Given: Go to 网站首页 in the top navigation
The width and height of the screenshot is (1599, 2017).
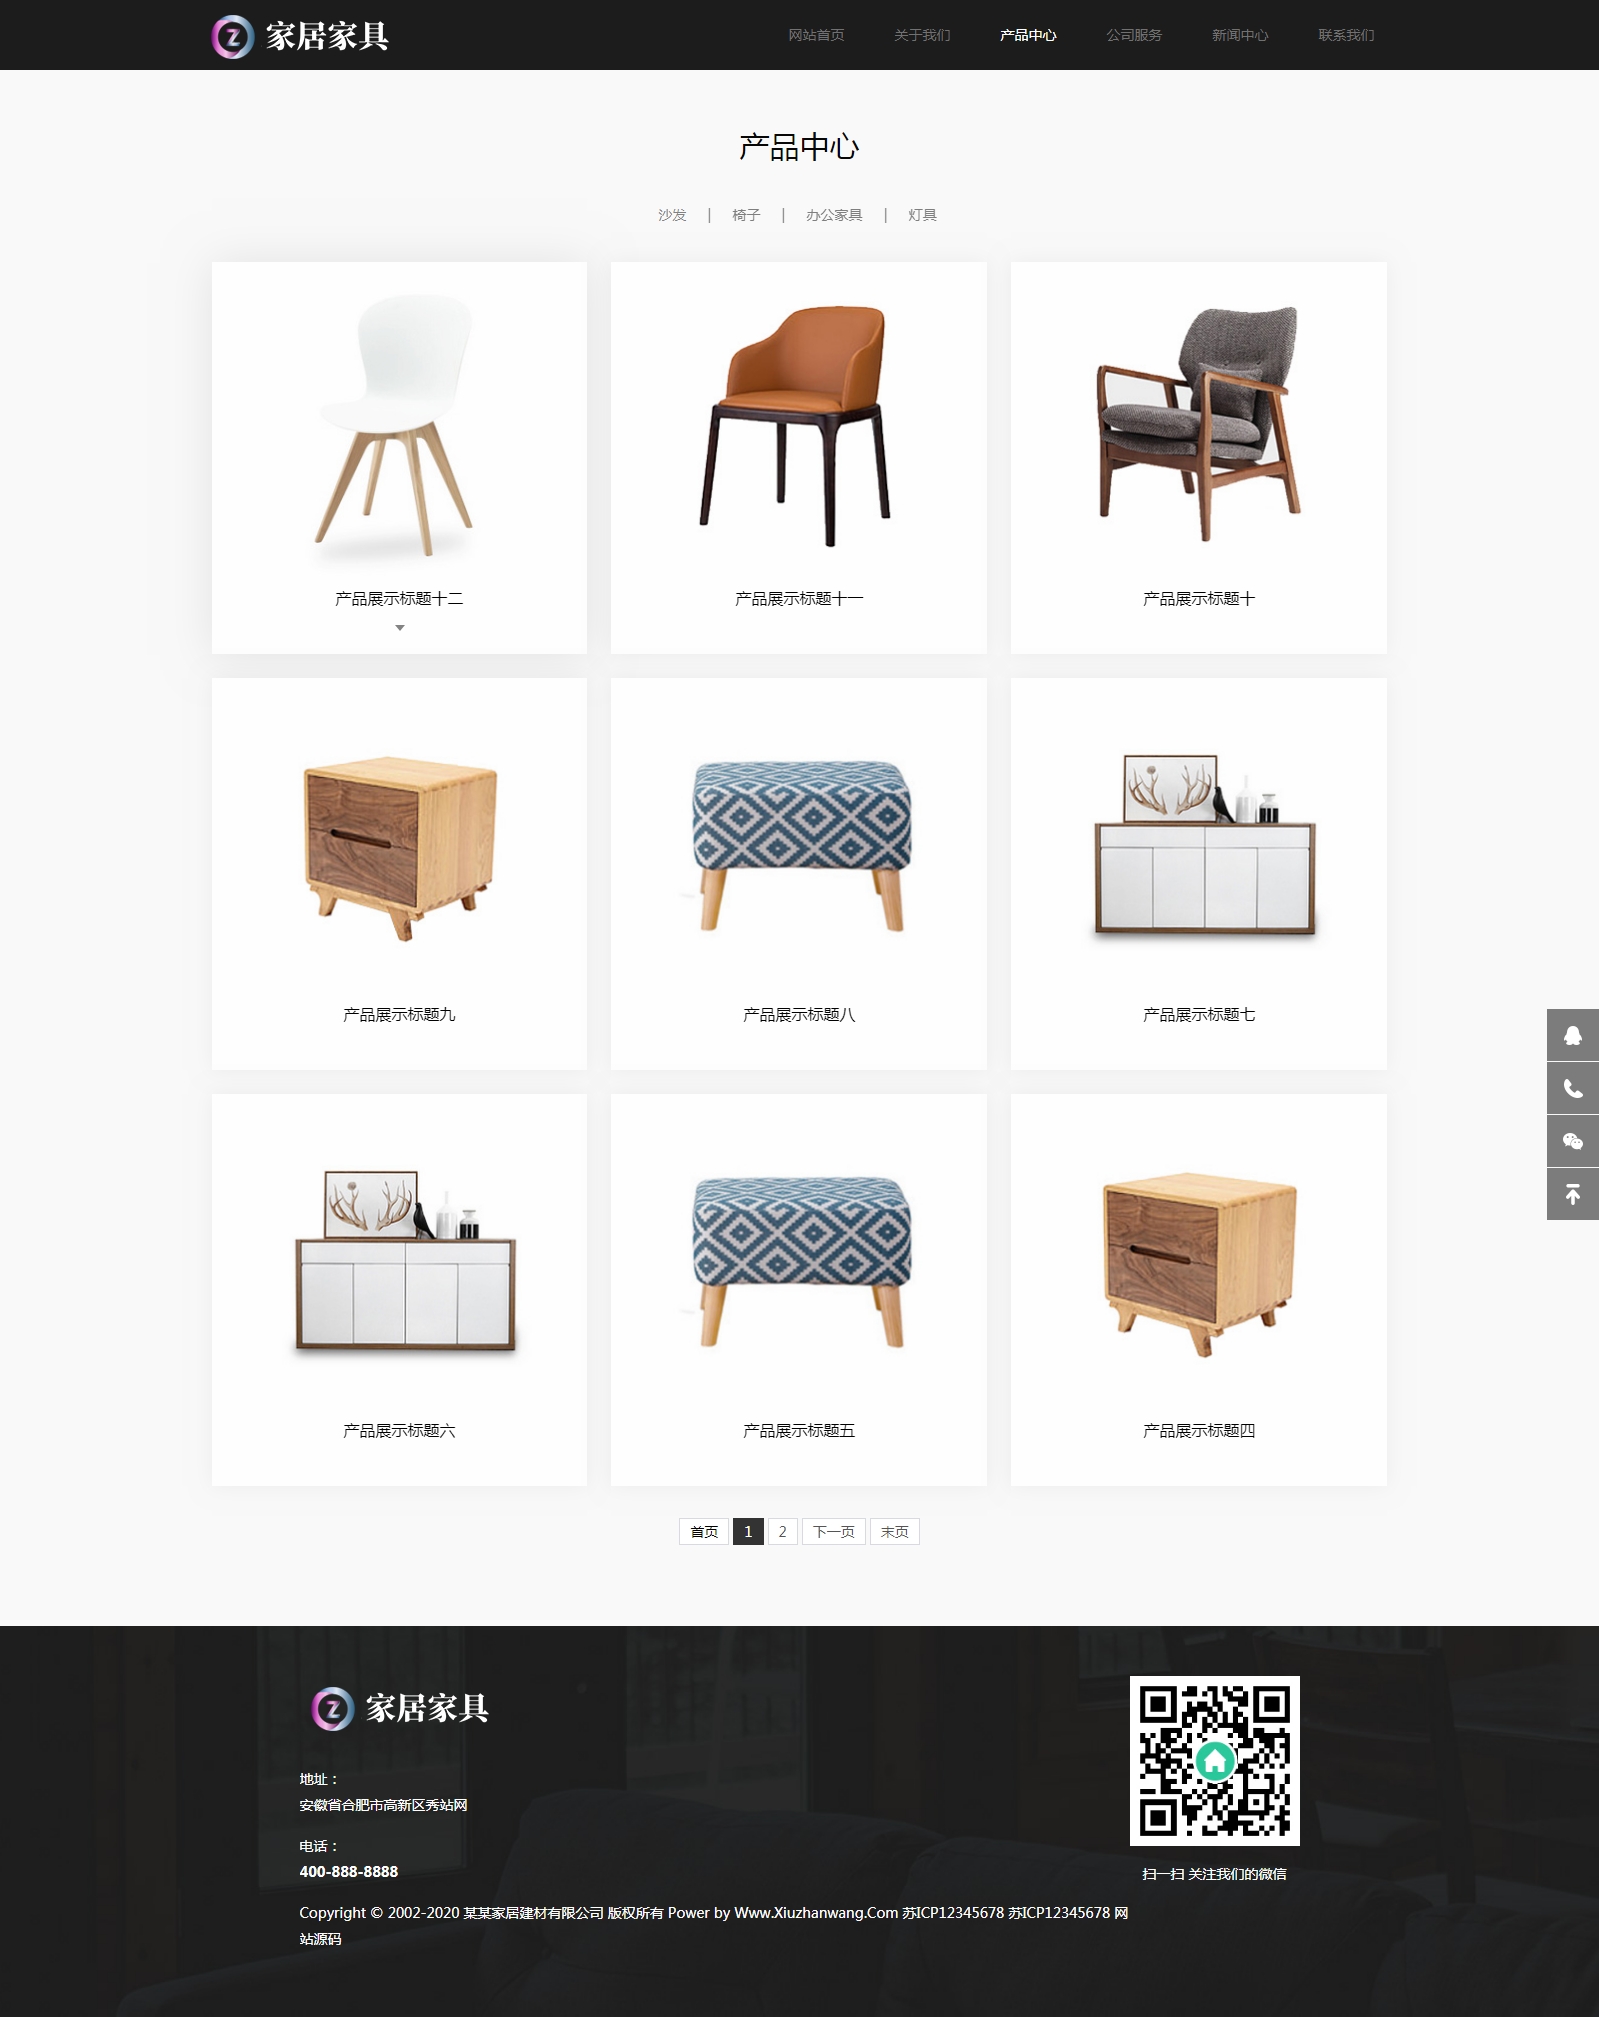Looking at the screenshot, I should [x=816, y=35].
